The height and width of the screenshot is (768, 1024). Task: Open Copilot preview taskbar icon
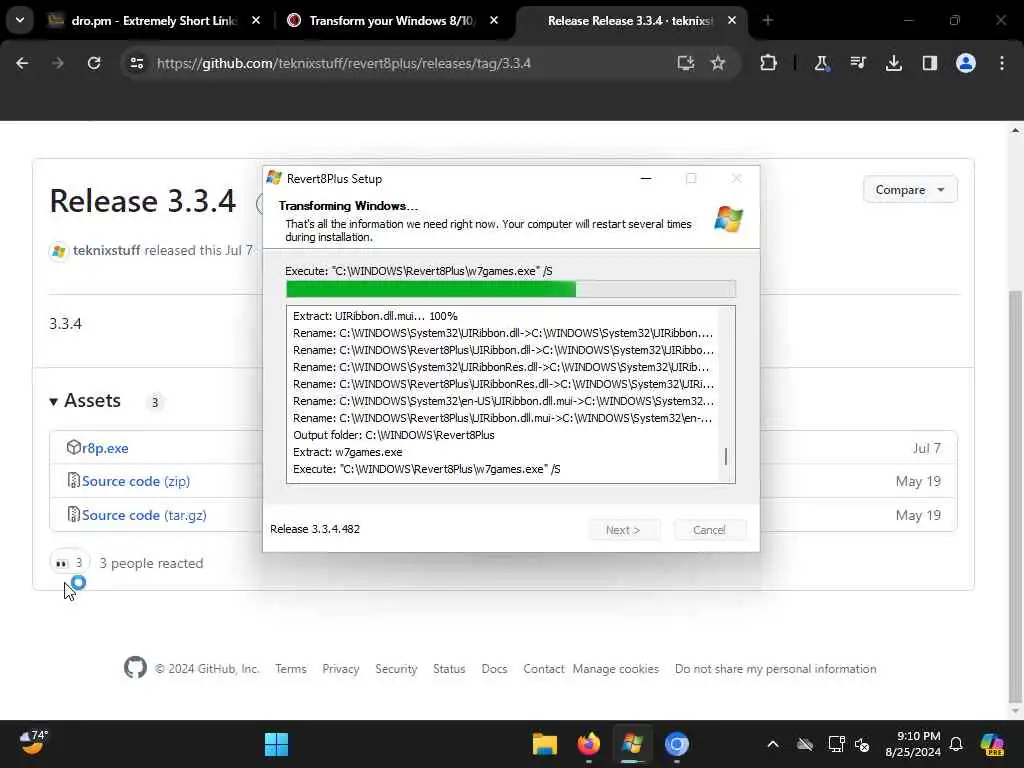point(991,744)
